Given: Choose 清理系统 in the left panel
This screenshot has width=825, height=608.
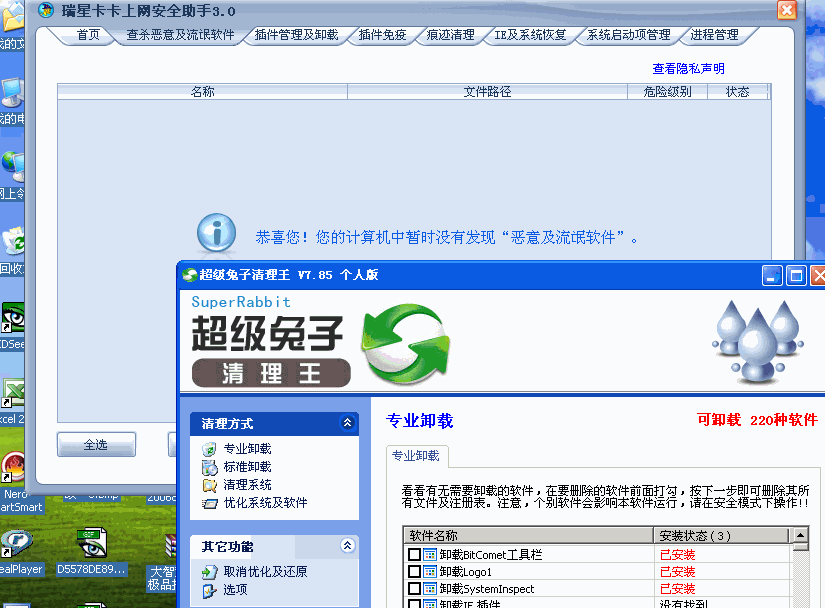Looking at the screenshot, I should tap(246, 485).
